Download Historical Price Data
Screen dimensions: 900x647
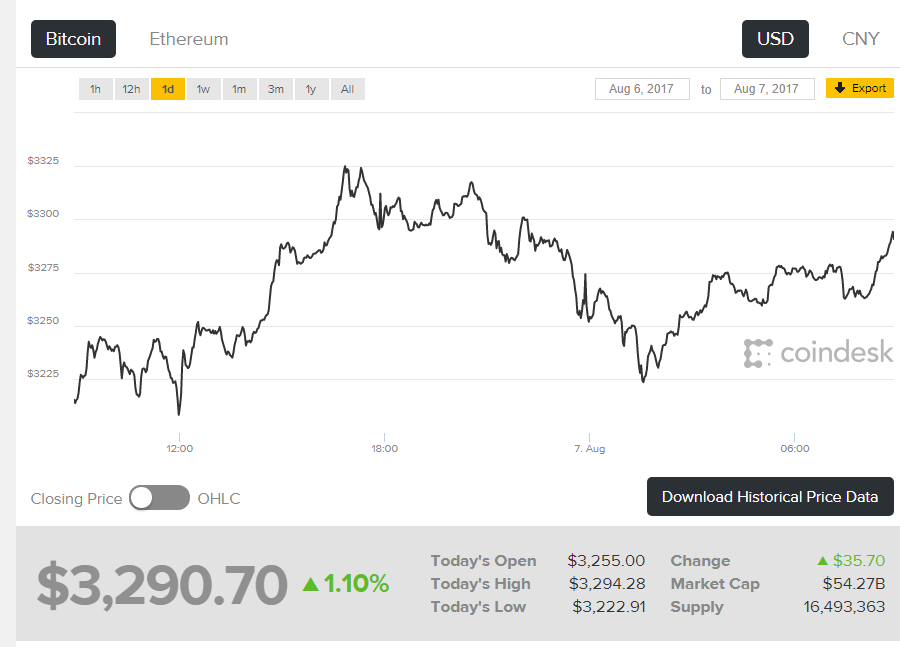click(x=770, y=497)
